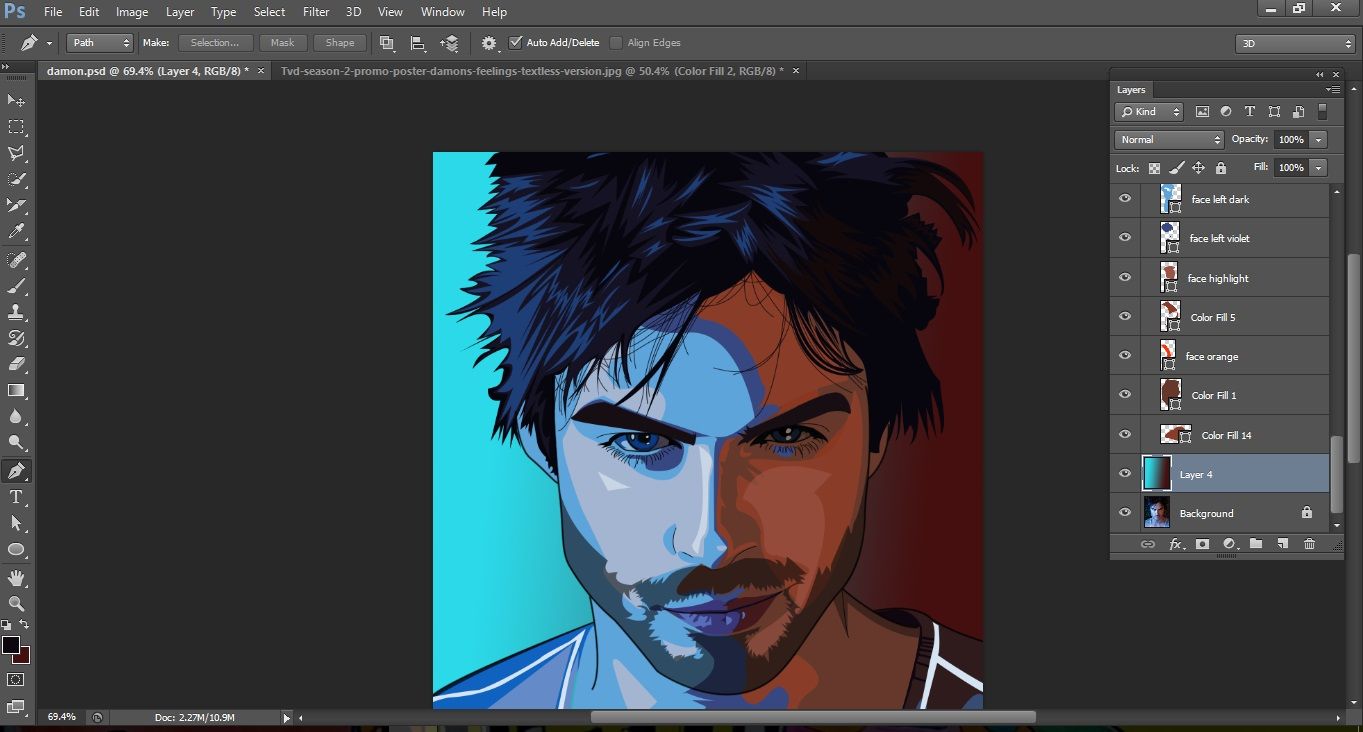
Task: Click the Selection... button
Action: pyautogui.click(x=215, y=43)
